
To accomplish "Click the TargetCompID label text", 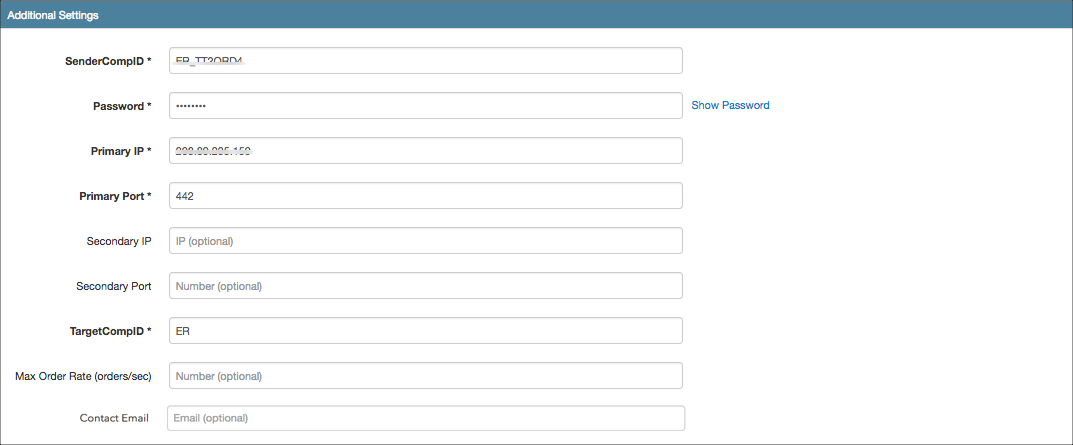I will coord(110,331).
